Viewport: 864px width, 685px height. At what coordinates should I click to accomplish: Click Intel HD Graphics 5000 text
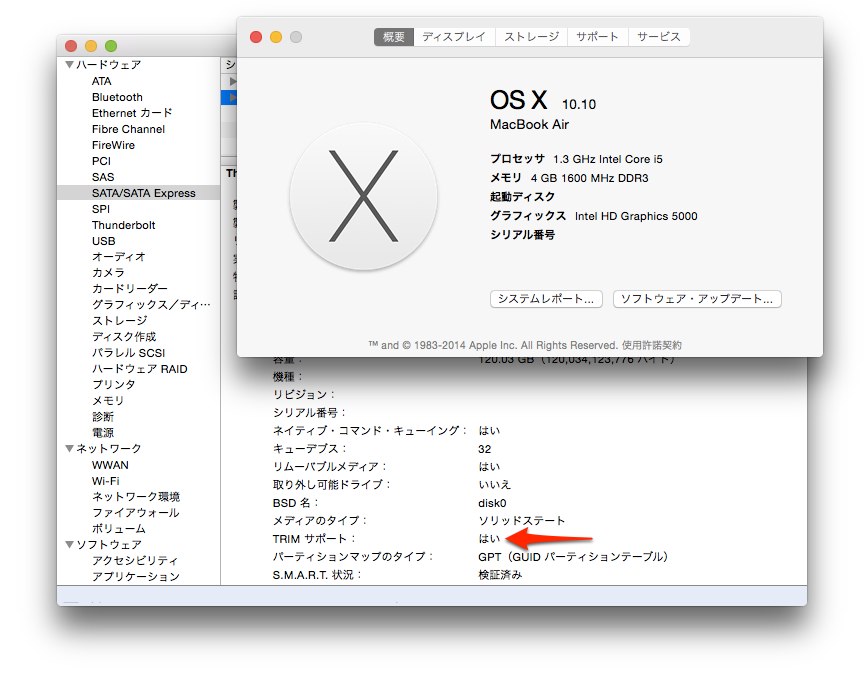click(x=636, y=216)
